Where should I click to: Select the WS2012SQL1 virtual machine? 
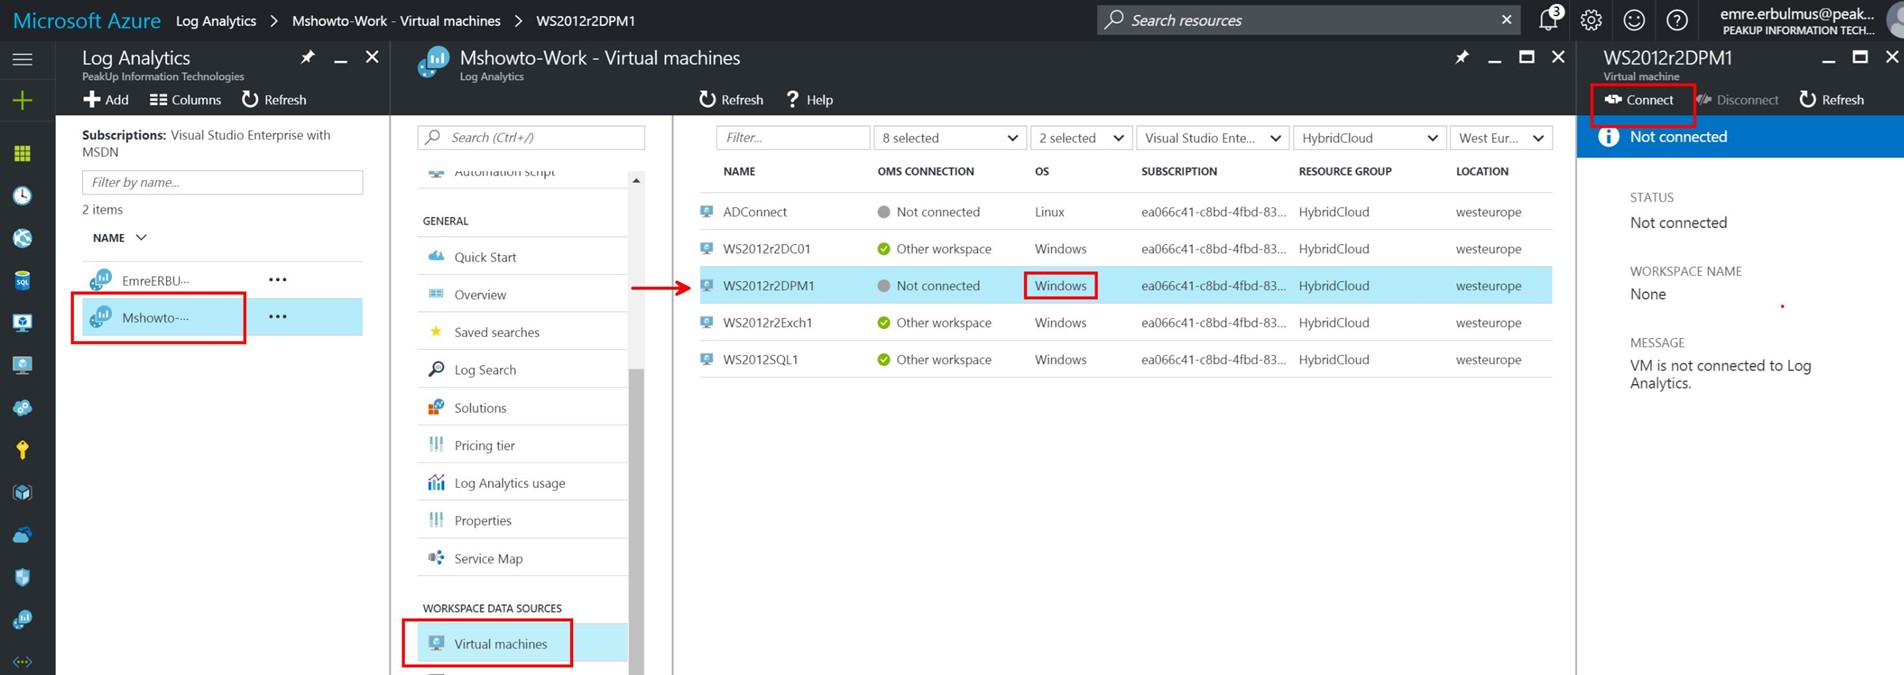[x=1125, y=360]
